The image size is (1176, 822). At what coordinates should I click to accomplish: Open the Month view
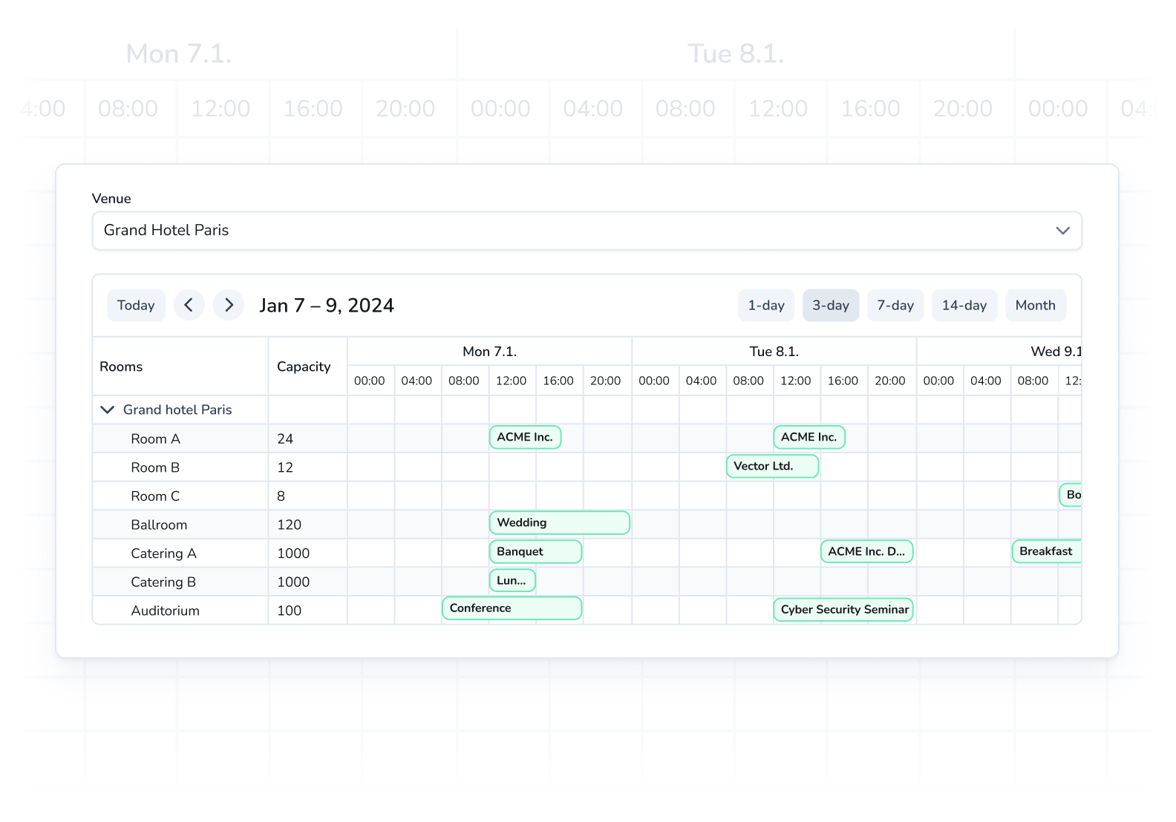(x=1036, y=305)
